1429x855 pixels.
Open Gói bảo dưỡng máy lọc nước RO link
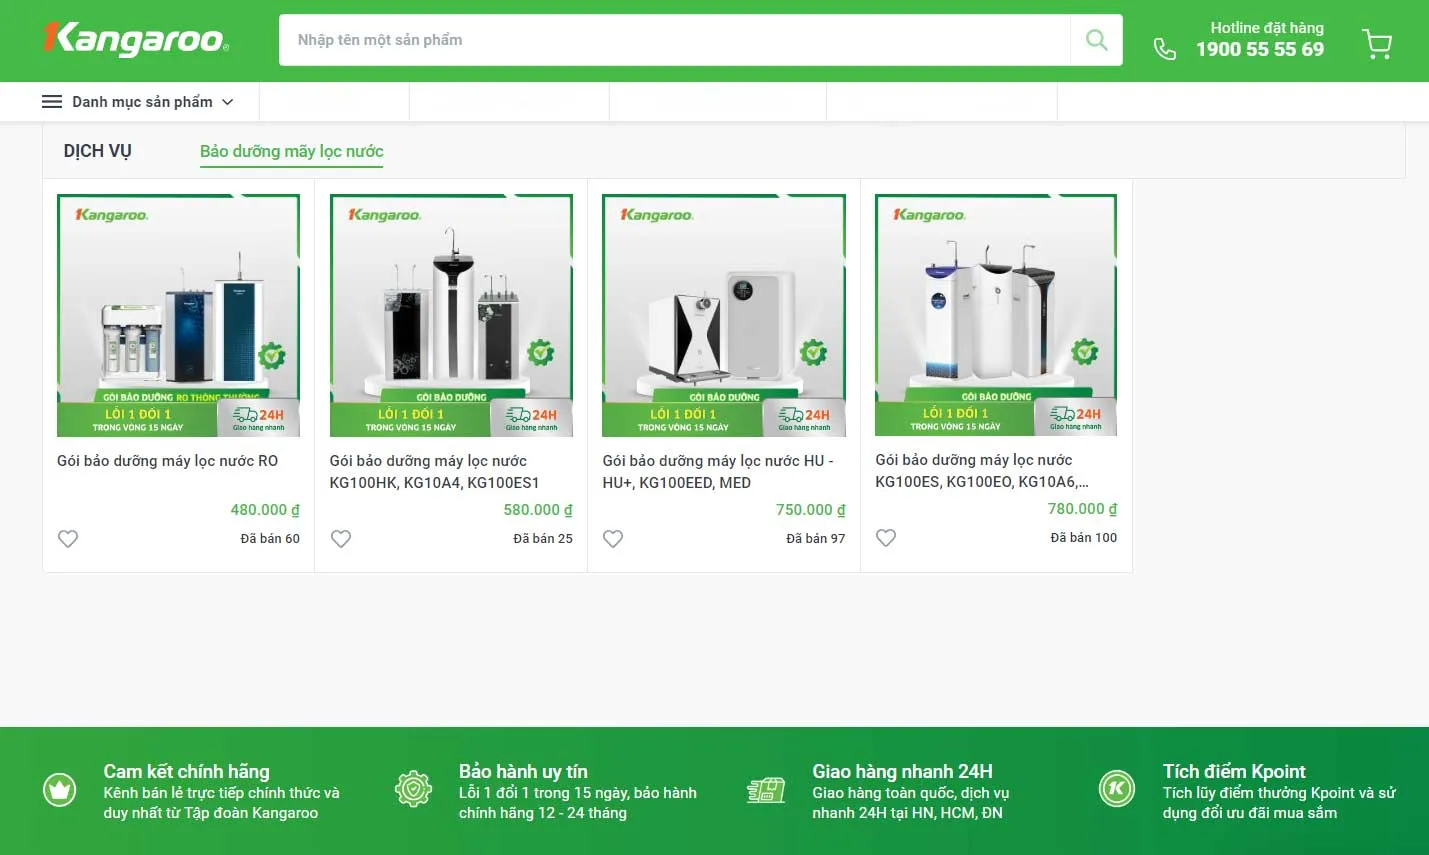pyautogui.click(x=167, y=461)
